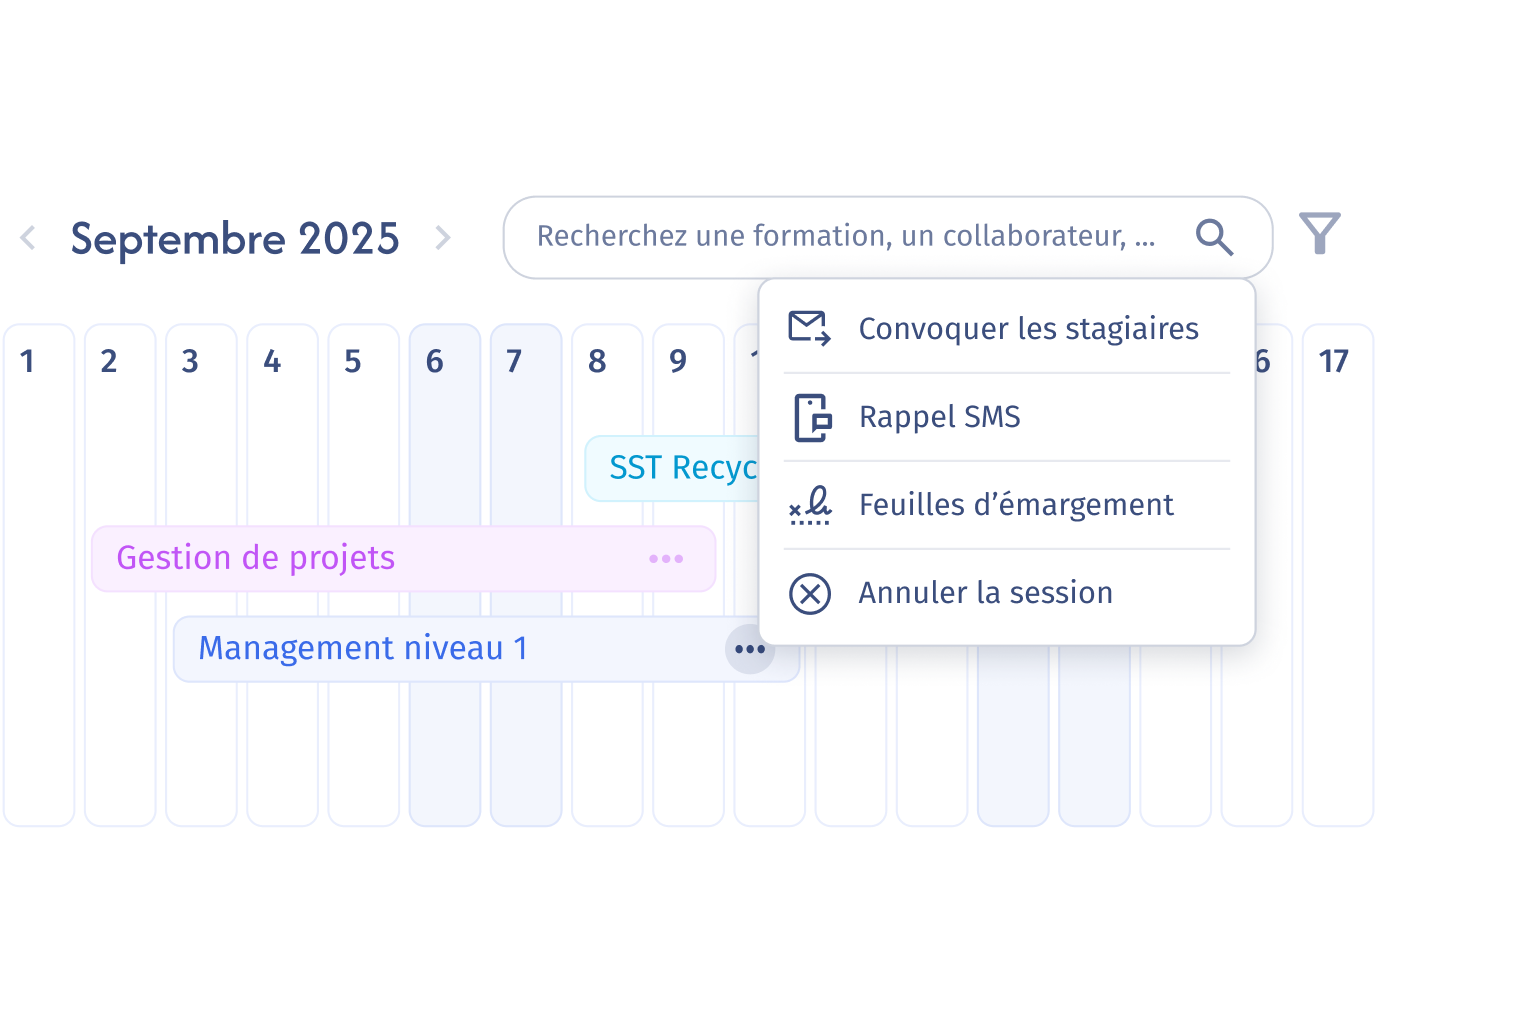
Task: Click the magnifying glass search icon
Action: [1214, 237]
